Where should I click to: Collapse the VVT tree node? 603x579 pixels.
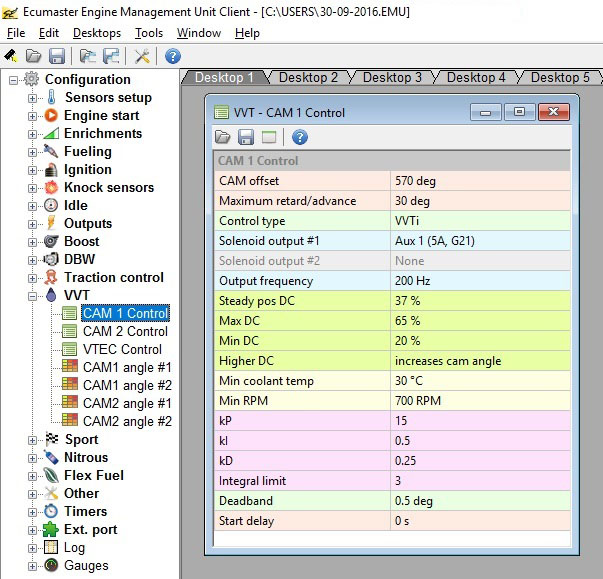click(x=34, y=296)
